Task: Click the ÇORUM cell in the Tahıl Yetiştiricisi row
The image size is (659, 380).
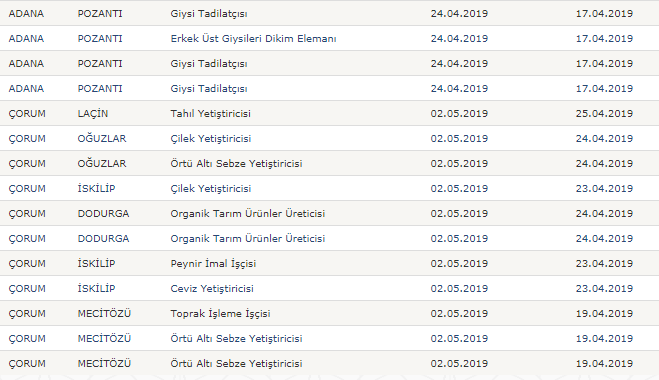Action: tap(27, 113)
